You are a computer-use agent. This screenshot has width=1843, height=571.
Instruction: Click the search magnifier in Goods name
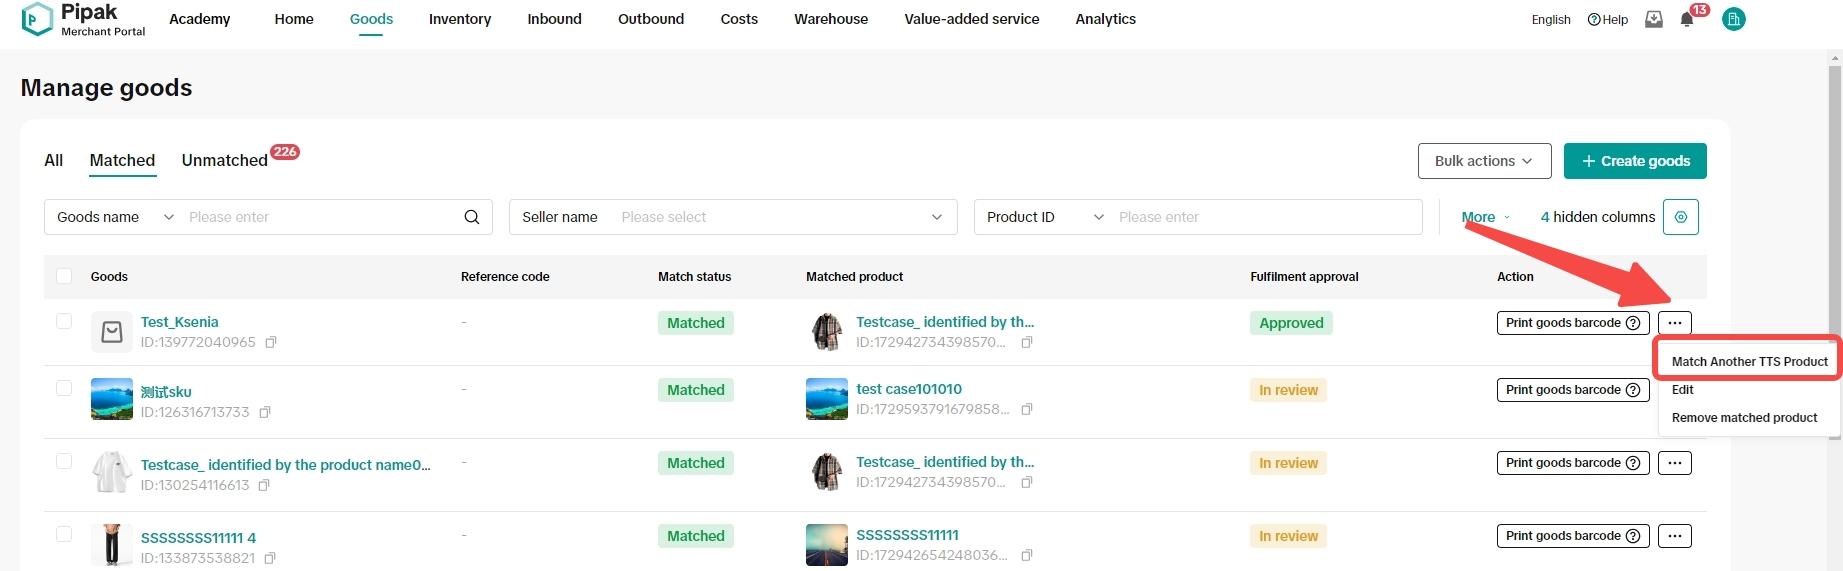click(x=472, y=217)
